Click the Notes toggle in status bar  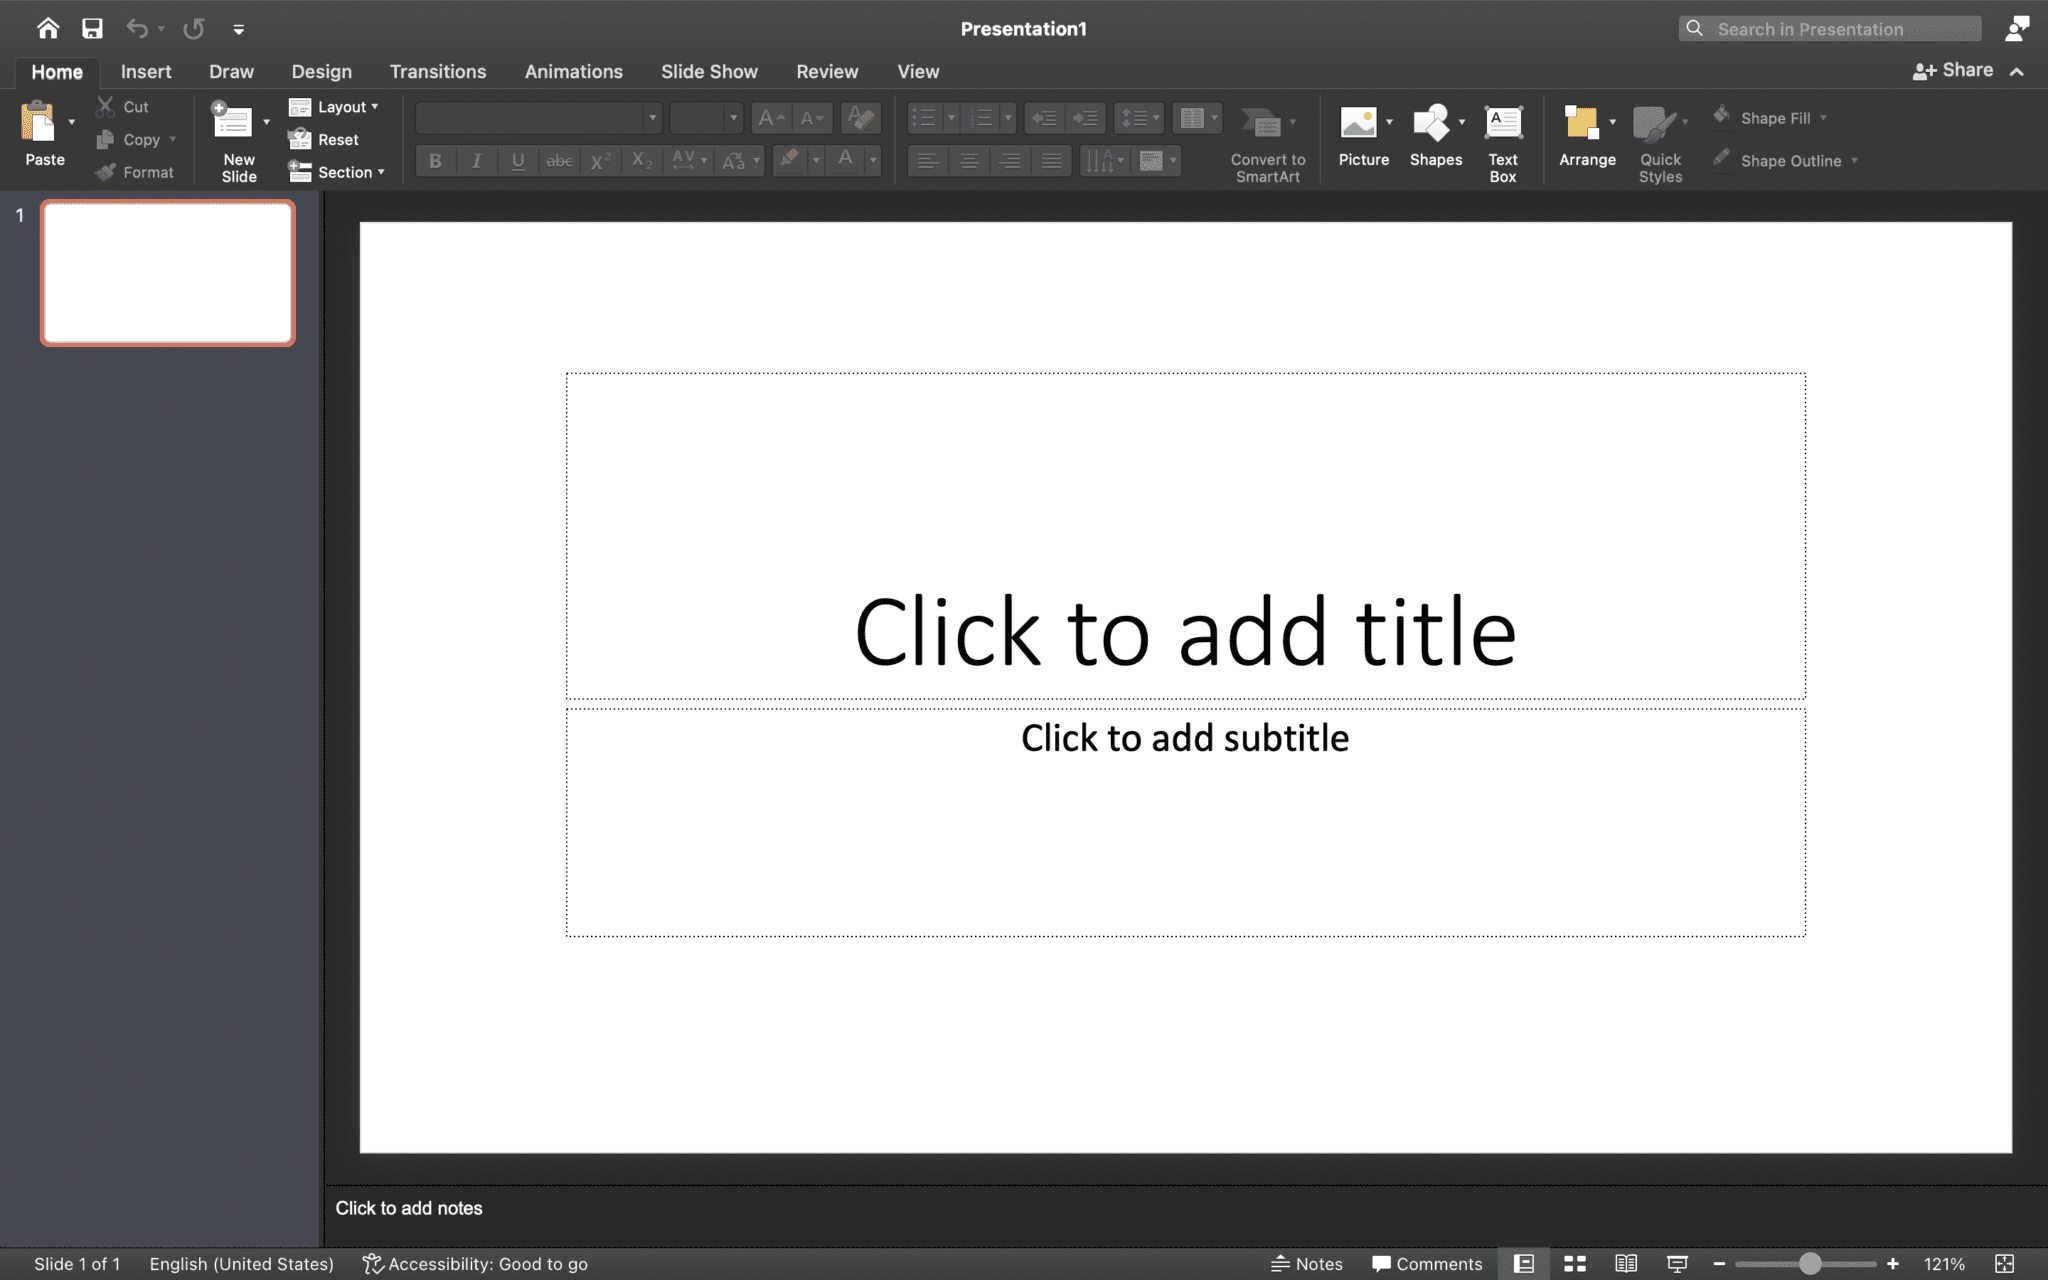(1306, 1264)
